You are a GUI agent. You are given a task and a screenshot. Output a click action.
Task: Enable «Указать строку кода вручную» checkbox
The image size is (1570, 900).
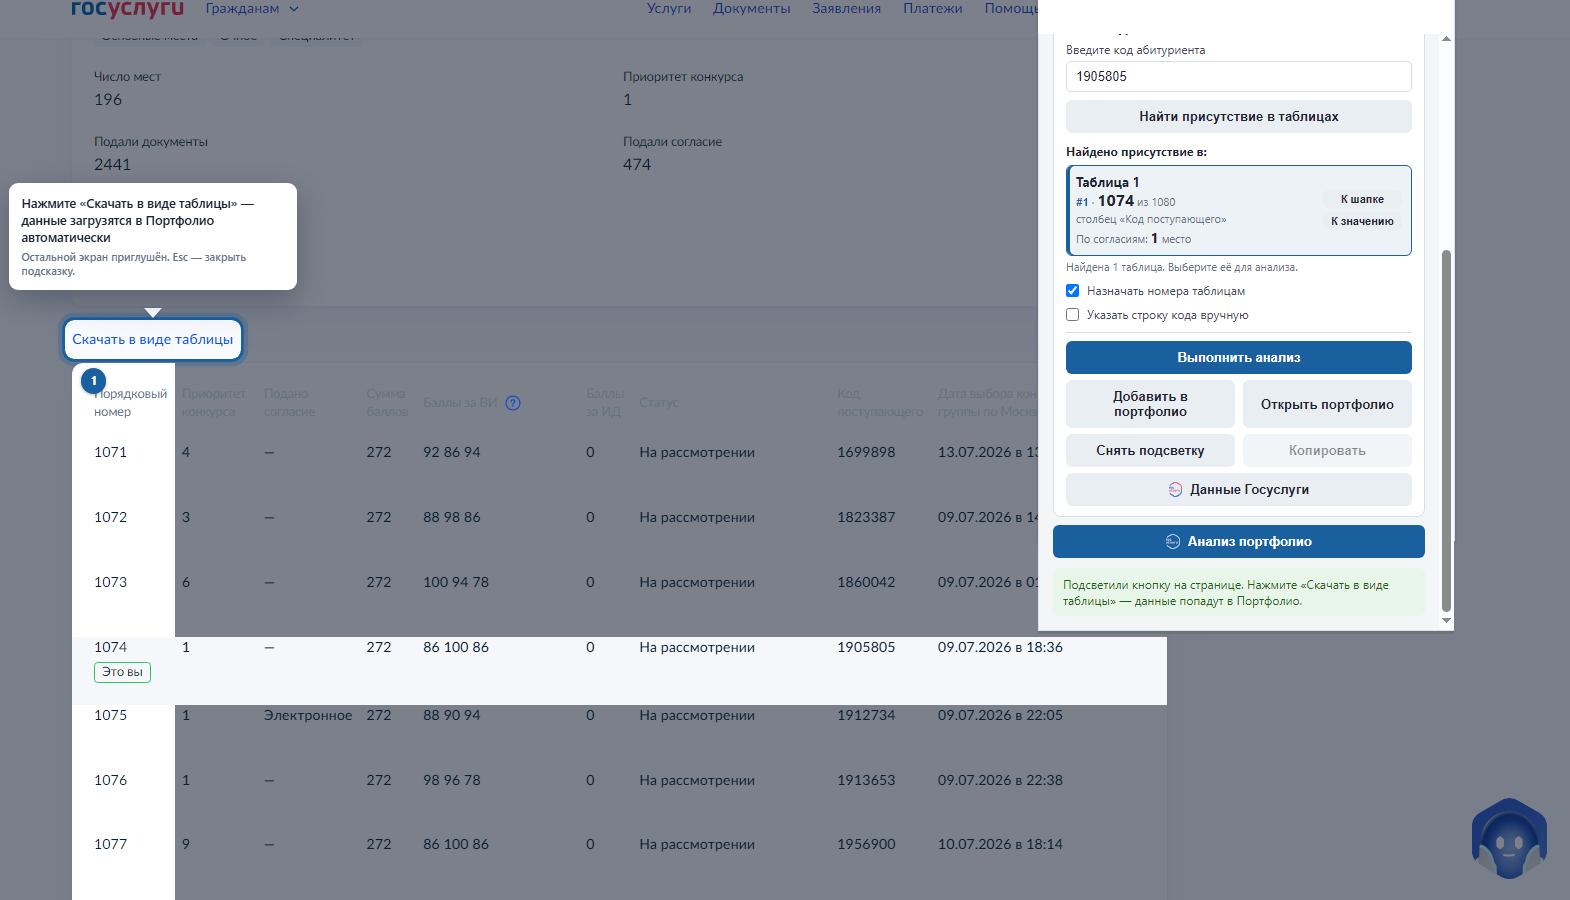click(x=1072, y=315)
